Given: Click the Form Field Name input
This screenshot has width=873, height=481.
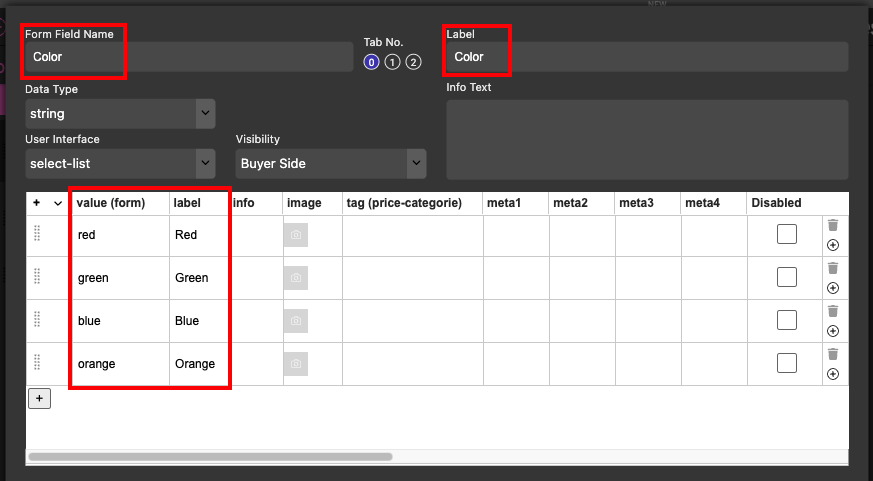Looking at the screenshot, I should click(x=189, y=57).
